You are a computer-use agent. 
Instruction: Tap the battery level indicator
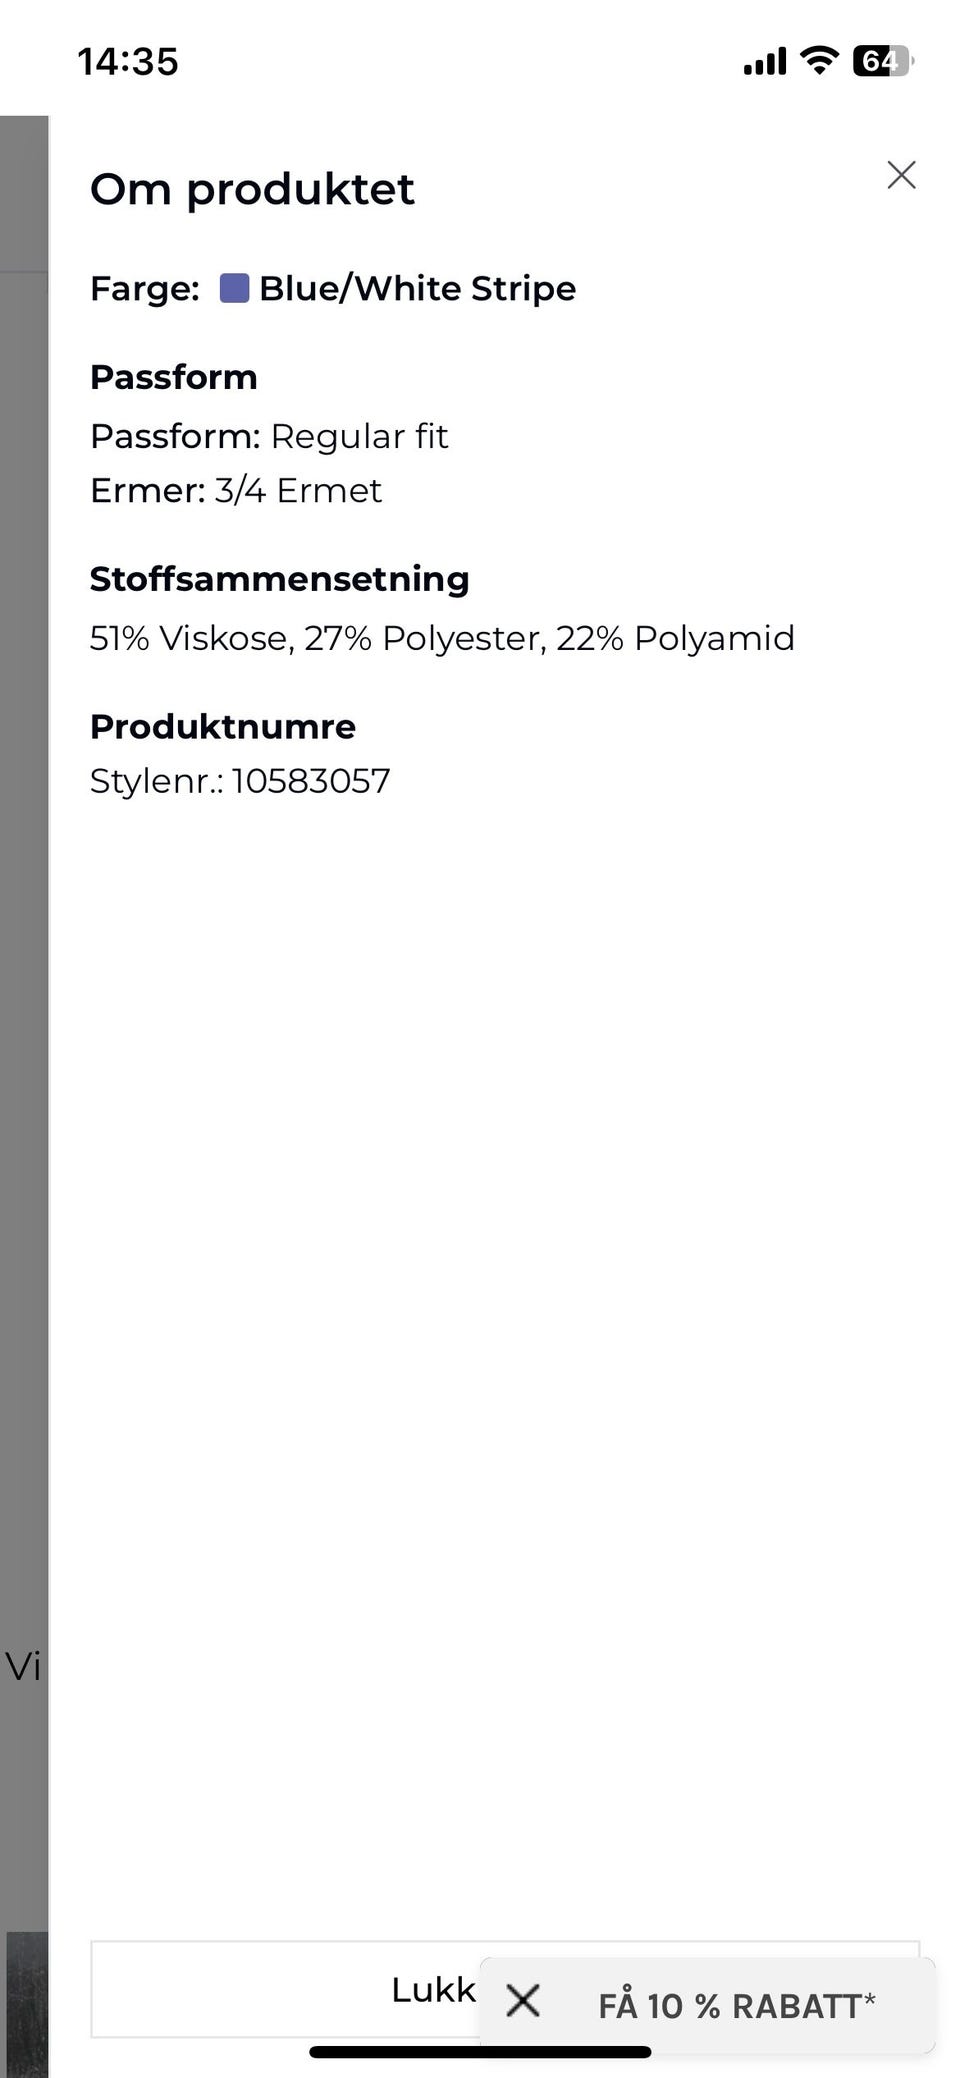pos(882,61)
